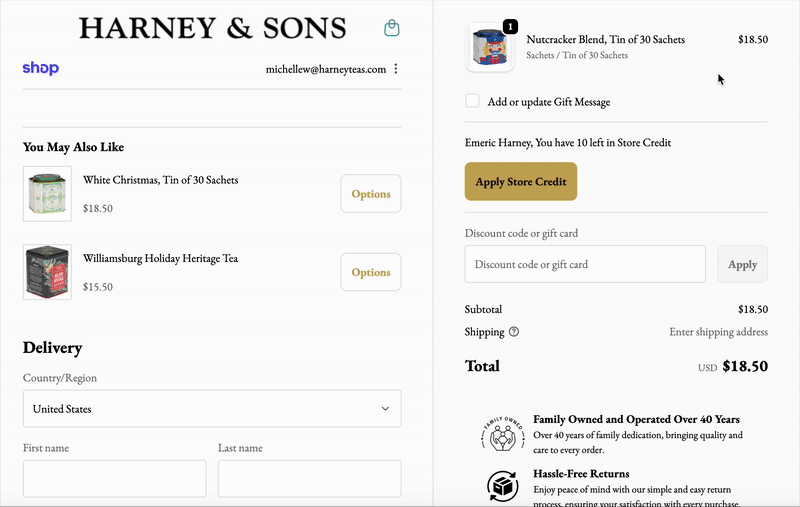800x507 pixels.
Task: Click the Nutcracker Blend product thumbnail
Action: click(490, 48)
